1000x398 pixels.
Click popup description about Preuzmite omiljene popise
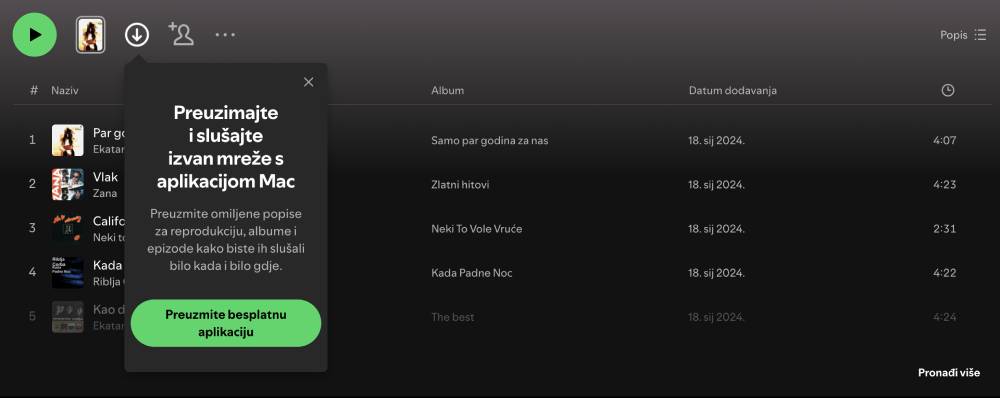pyautogui.click(x=226, y=240)
